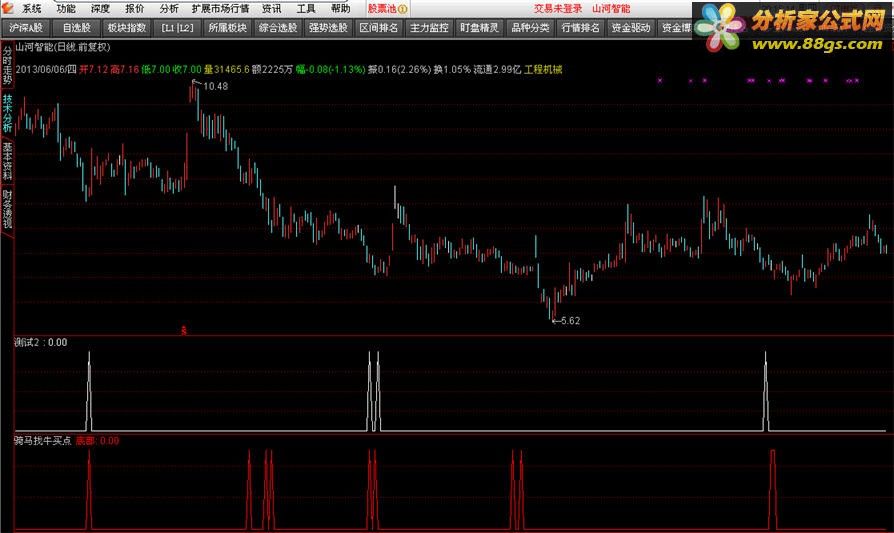The height and width of the screenshot is (533, 894).
Task: Click the 工程机械 sector label
Action: [543, 70]
